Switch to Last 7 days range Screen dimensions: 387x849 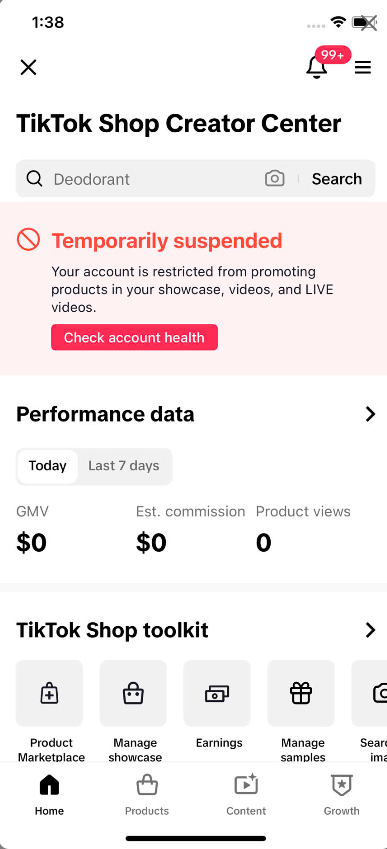tap(124, 466)
